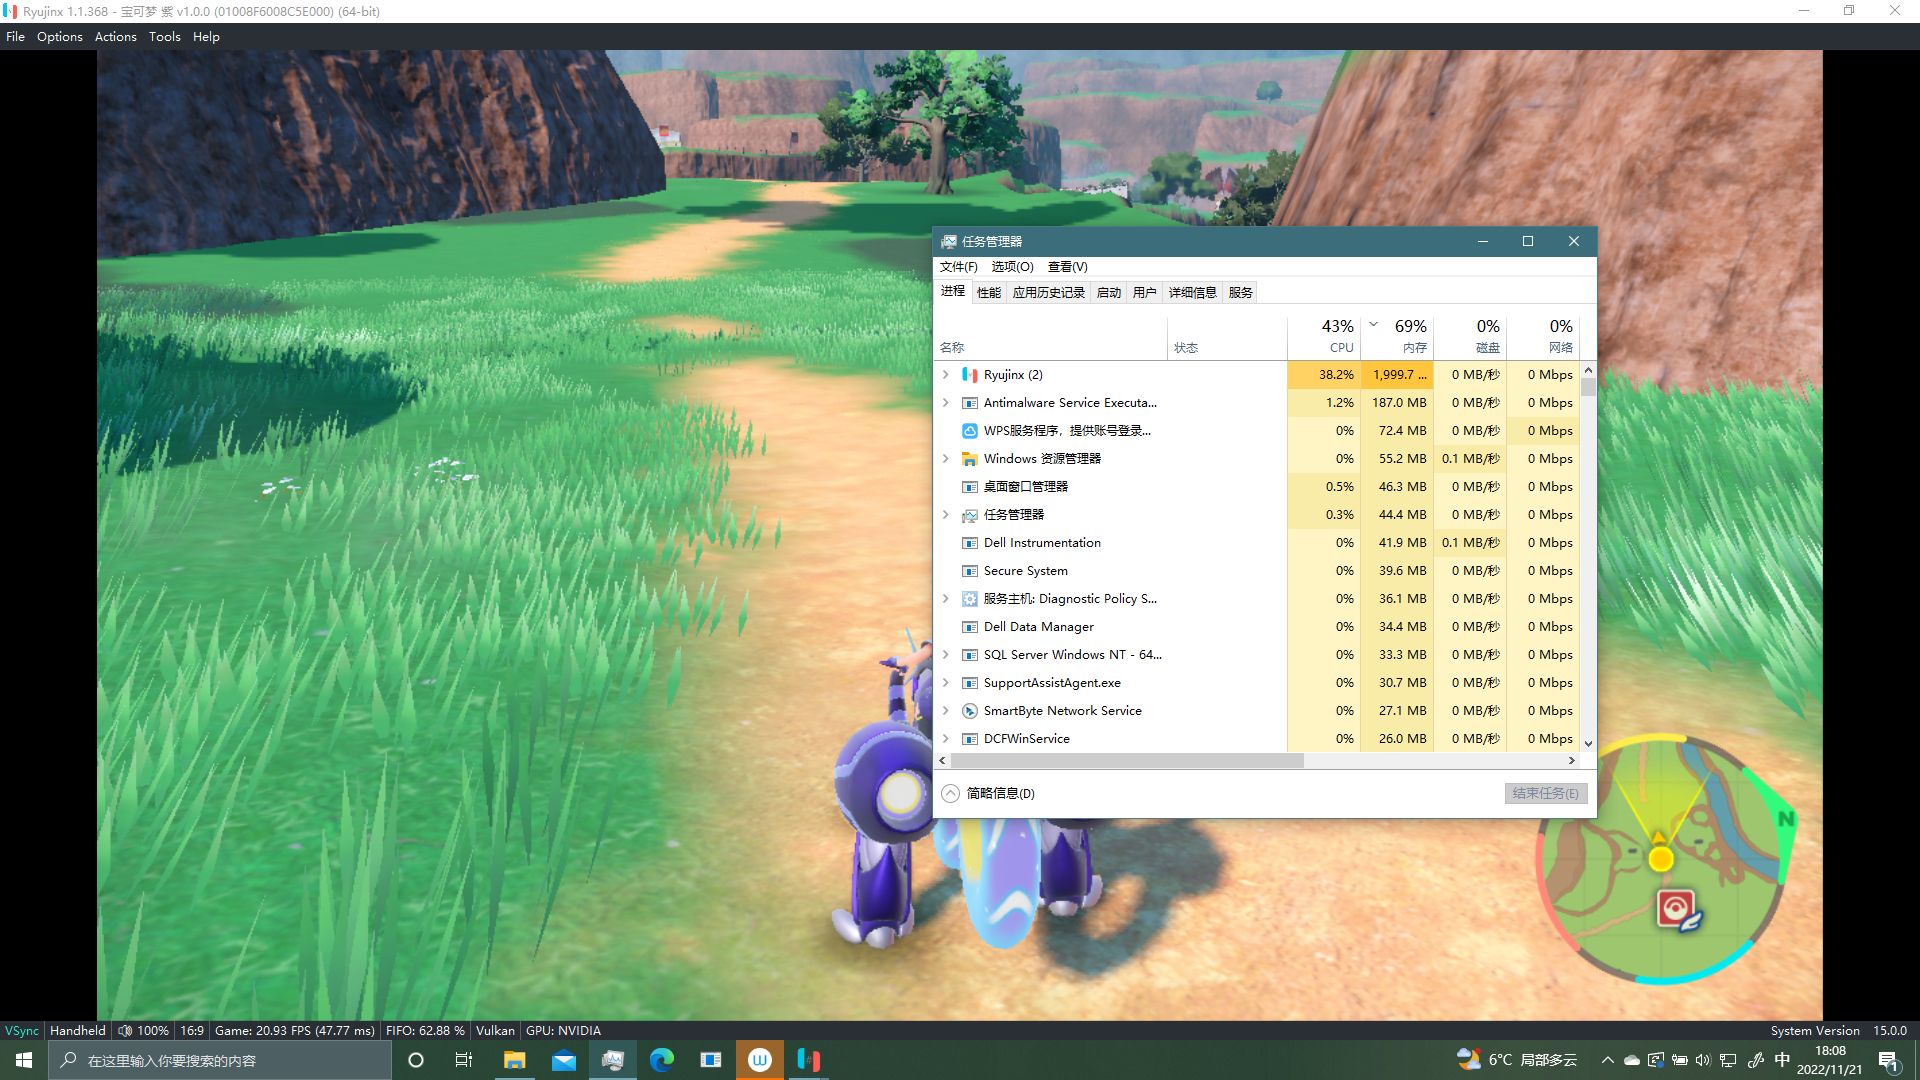Screen dimensions: 1920x1080
Task: Expand the SQL Server Windows NT row
Action: [x=945, y=655]
